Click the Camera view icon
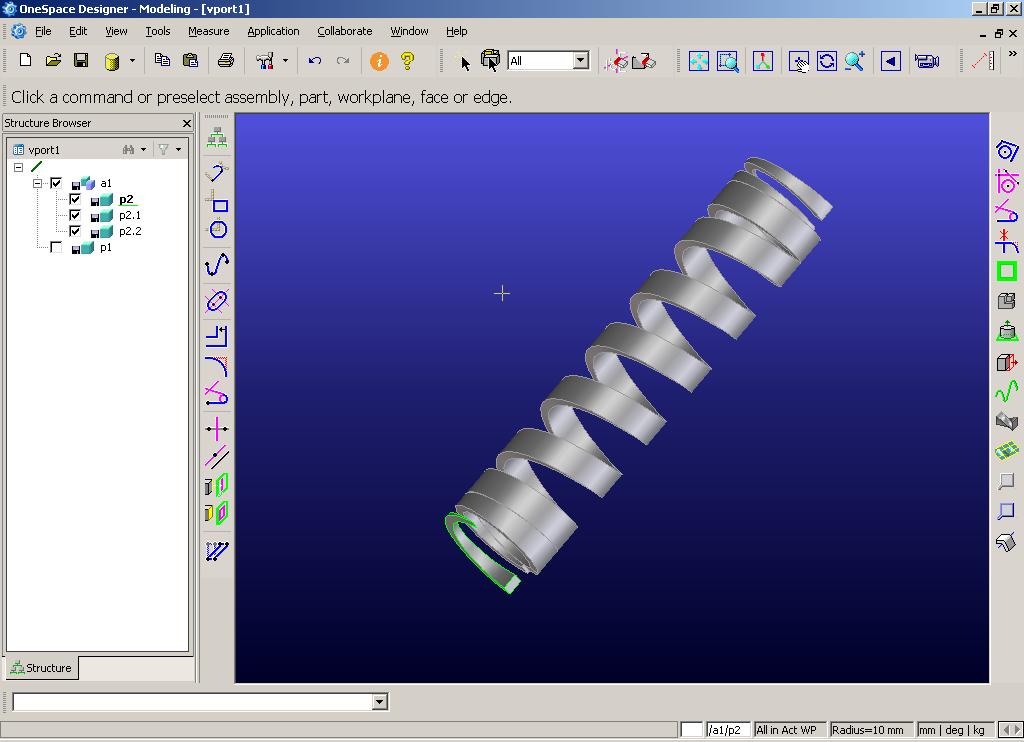The image size is (1024, 742). pyautogui.click(x=926, y=61)
